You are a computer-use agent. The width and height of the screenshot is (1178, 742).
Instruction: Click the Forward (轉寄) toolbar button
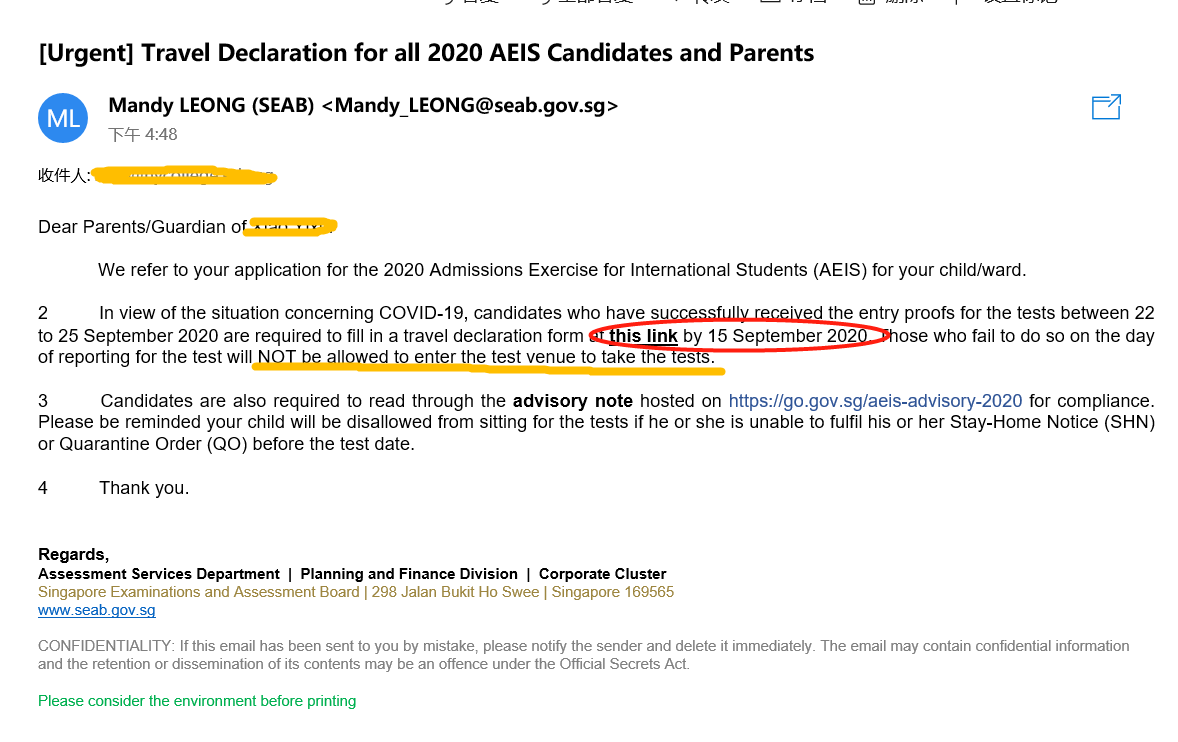701,2
